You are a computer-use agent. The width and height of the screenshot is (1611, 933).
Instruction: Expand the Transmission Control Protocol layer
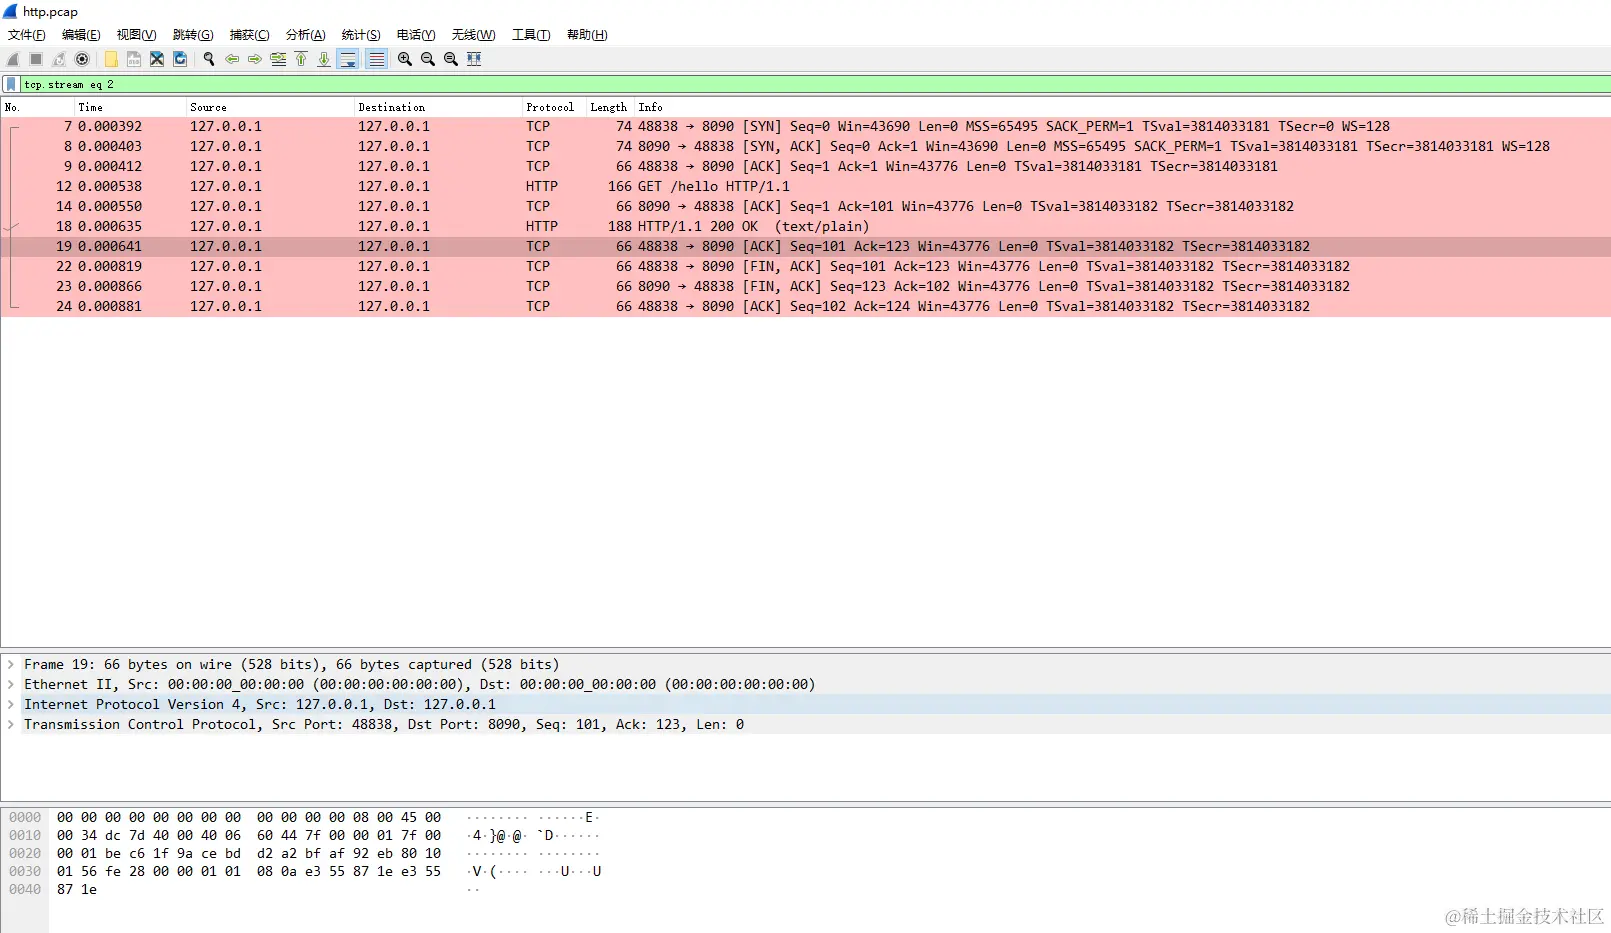click(11, 724)
